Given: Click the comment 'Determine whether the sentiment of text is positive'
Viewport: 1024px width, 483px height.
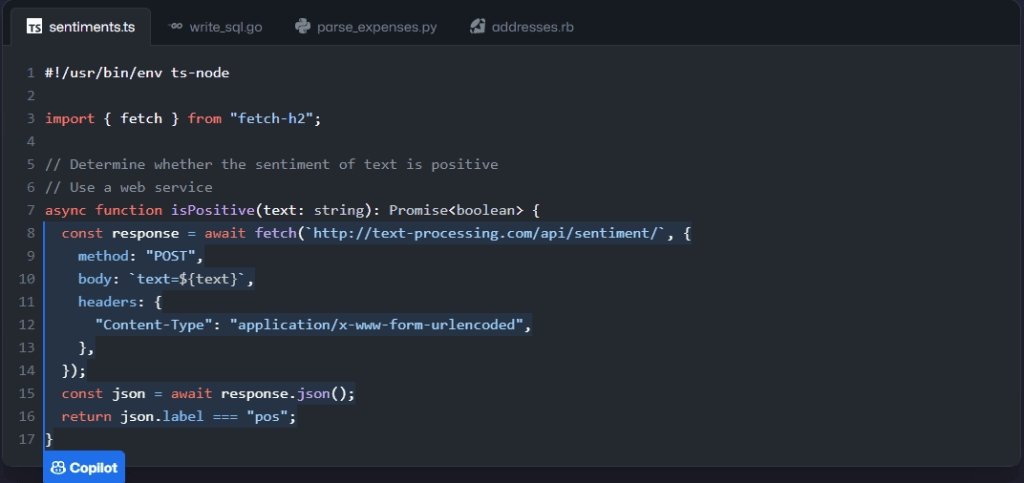Looking at the screenshot, I should pyautogui.click(x=284, y=164).
